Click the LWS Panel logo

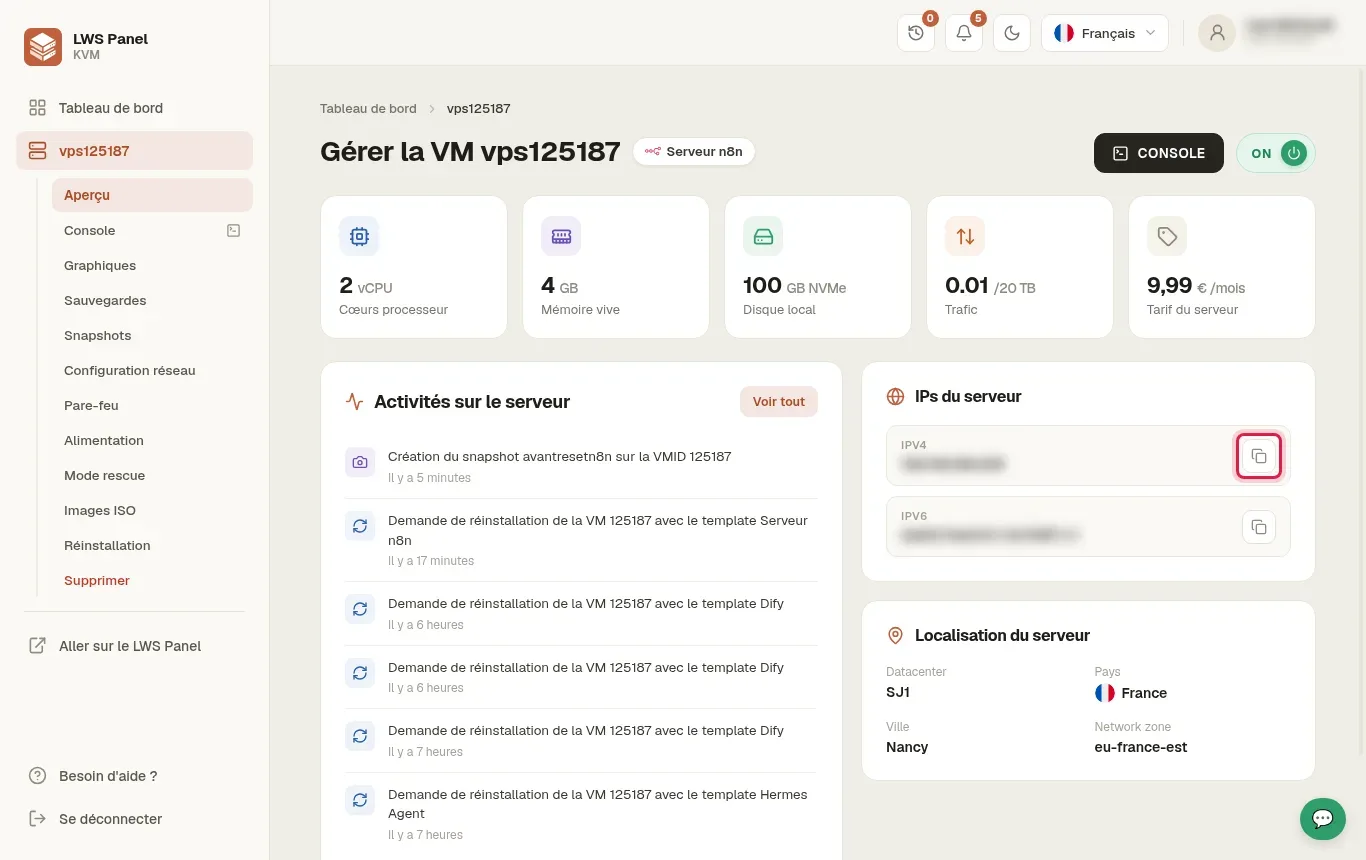(43, 47)
